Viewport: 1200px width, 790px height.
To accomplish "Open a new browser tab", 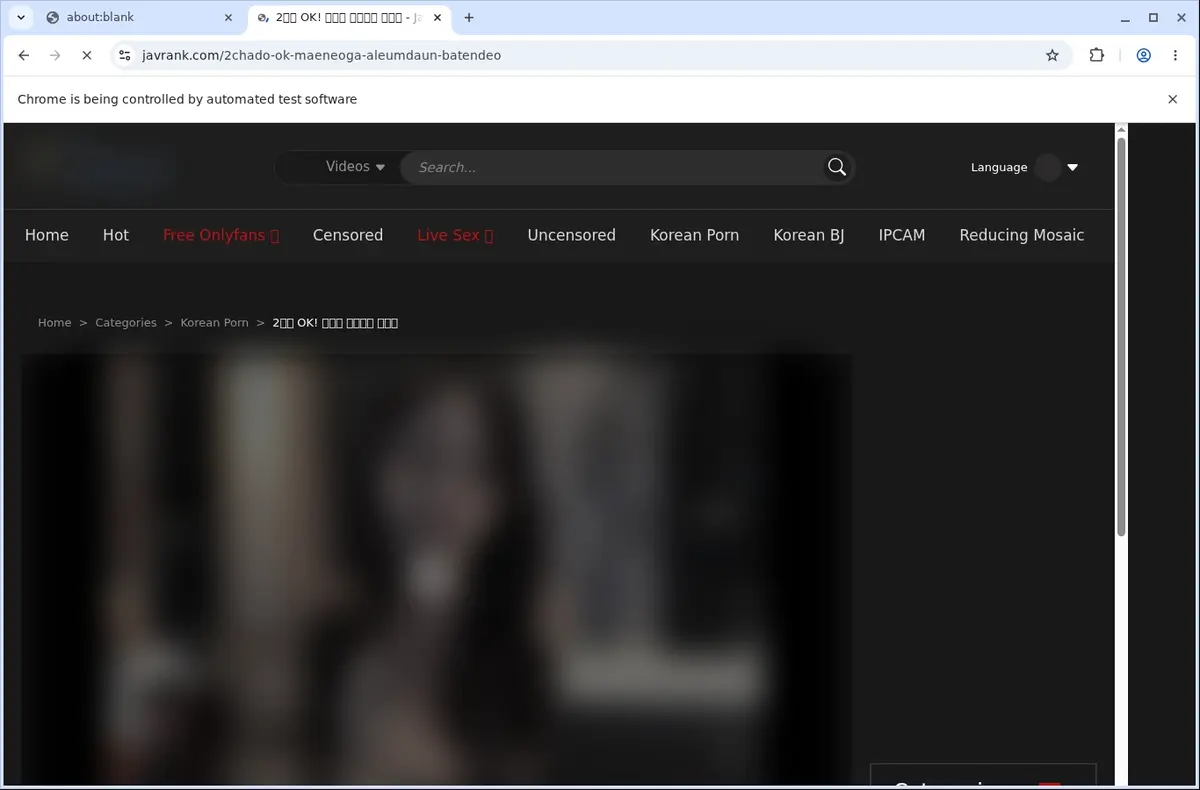I will [469, 17].
